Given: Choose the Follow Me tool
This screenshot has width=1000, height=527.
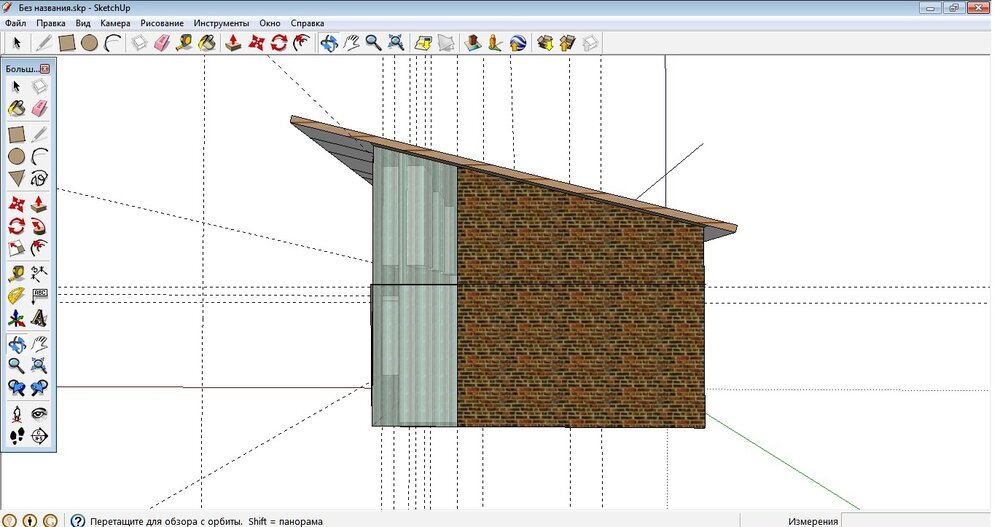Looking at the screenshot, I should click(x=39, y=226).
